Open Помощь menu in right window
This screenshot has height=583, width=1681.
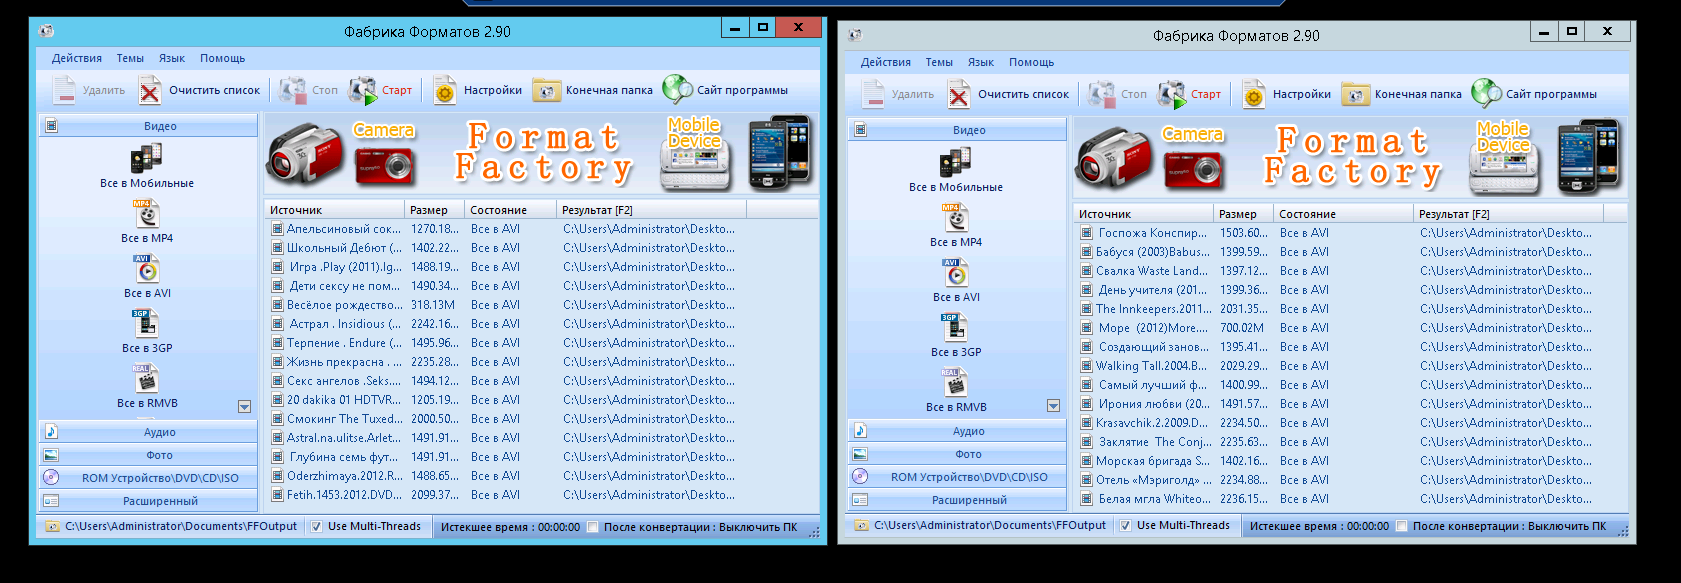[1031, 62]
